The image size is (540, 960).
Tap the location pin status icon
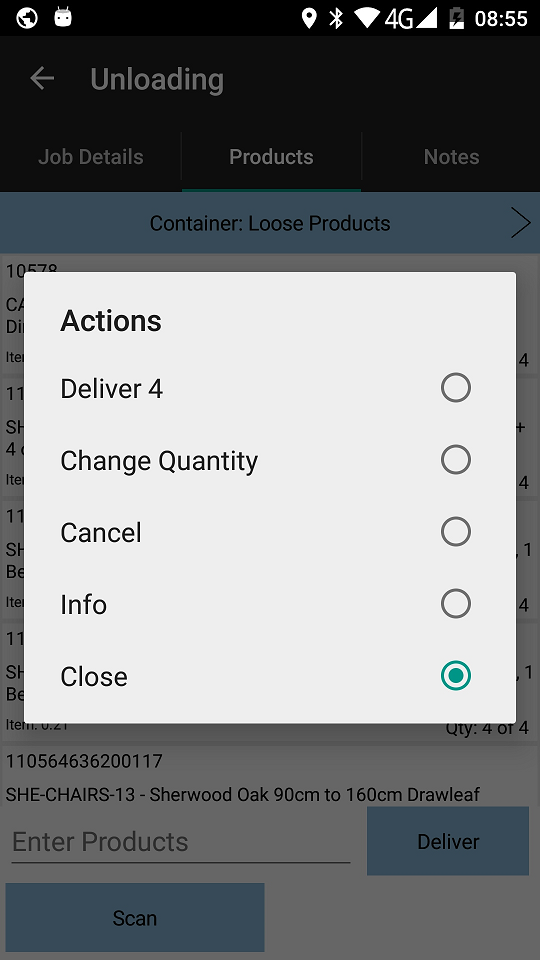pyautogui.click(x=310, y=18)
